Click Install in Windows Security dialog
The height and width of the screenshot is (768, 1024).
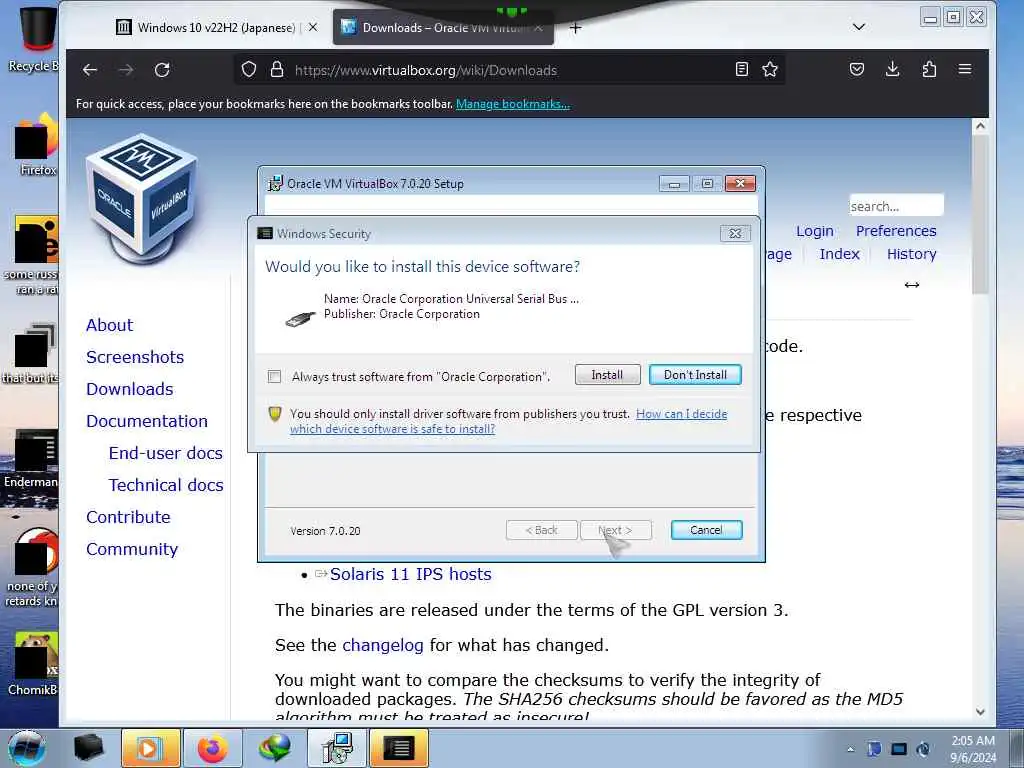click(x=607, y=375)
